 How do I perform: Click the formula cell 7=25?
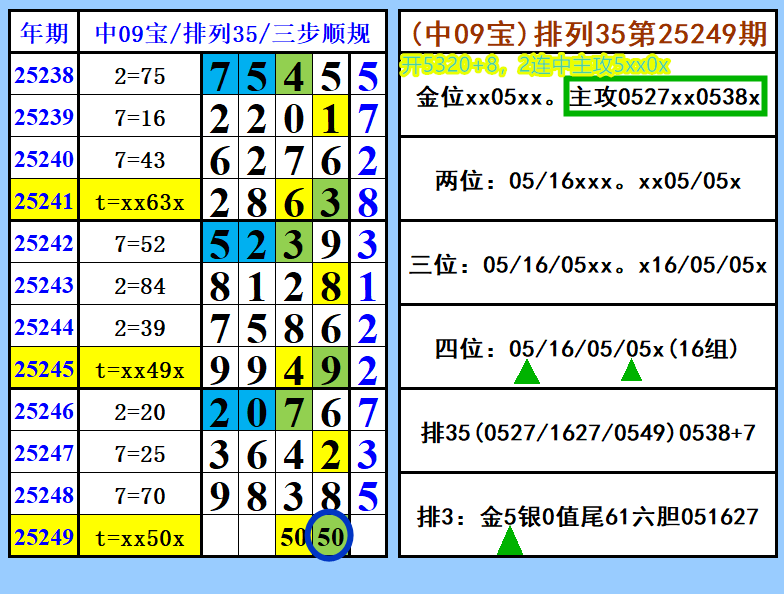pyautogui.click(x=140, y=453)
